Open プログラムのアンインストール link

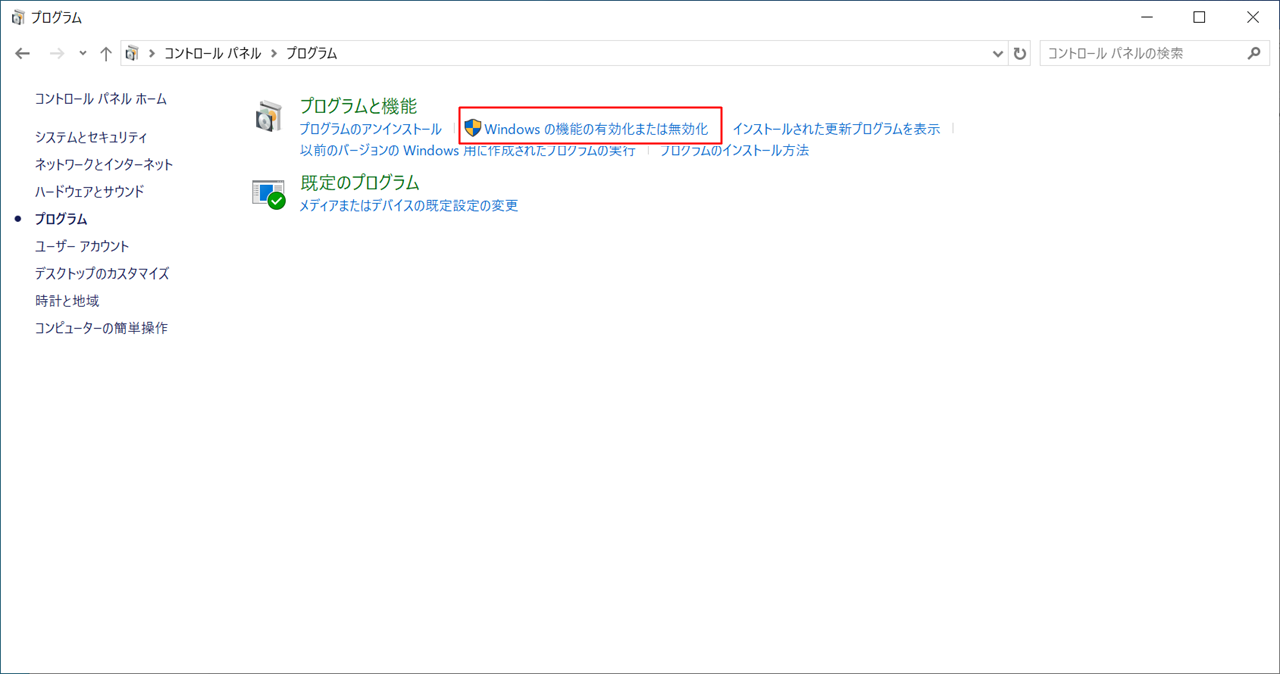coord(370,129)
